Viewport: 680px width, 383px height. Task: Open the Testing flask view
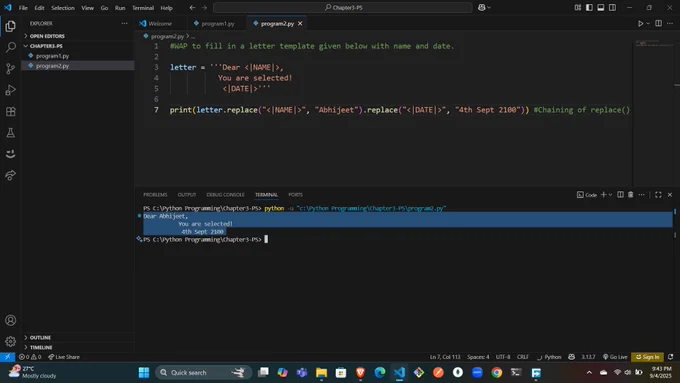(10, 133)
